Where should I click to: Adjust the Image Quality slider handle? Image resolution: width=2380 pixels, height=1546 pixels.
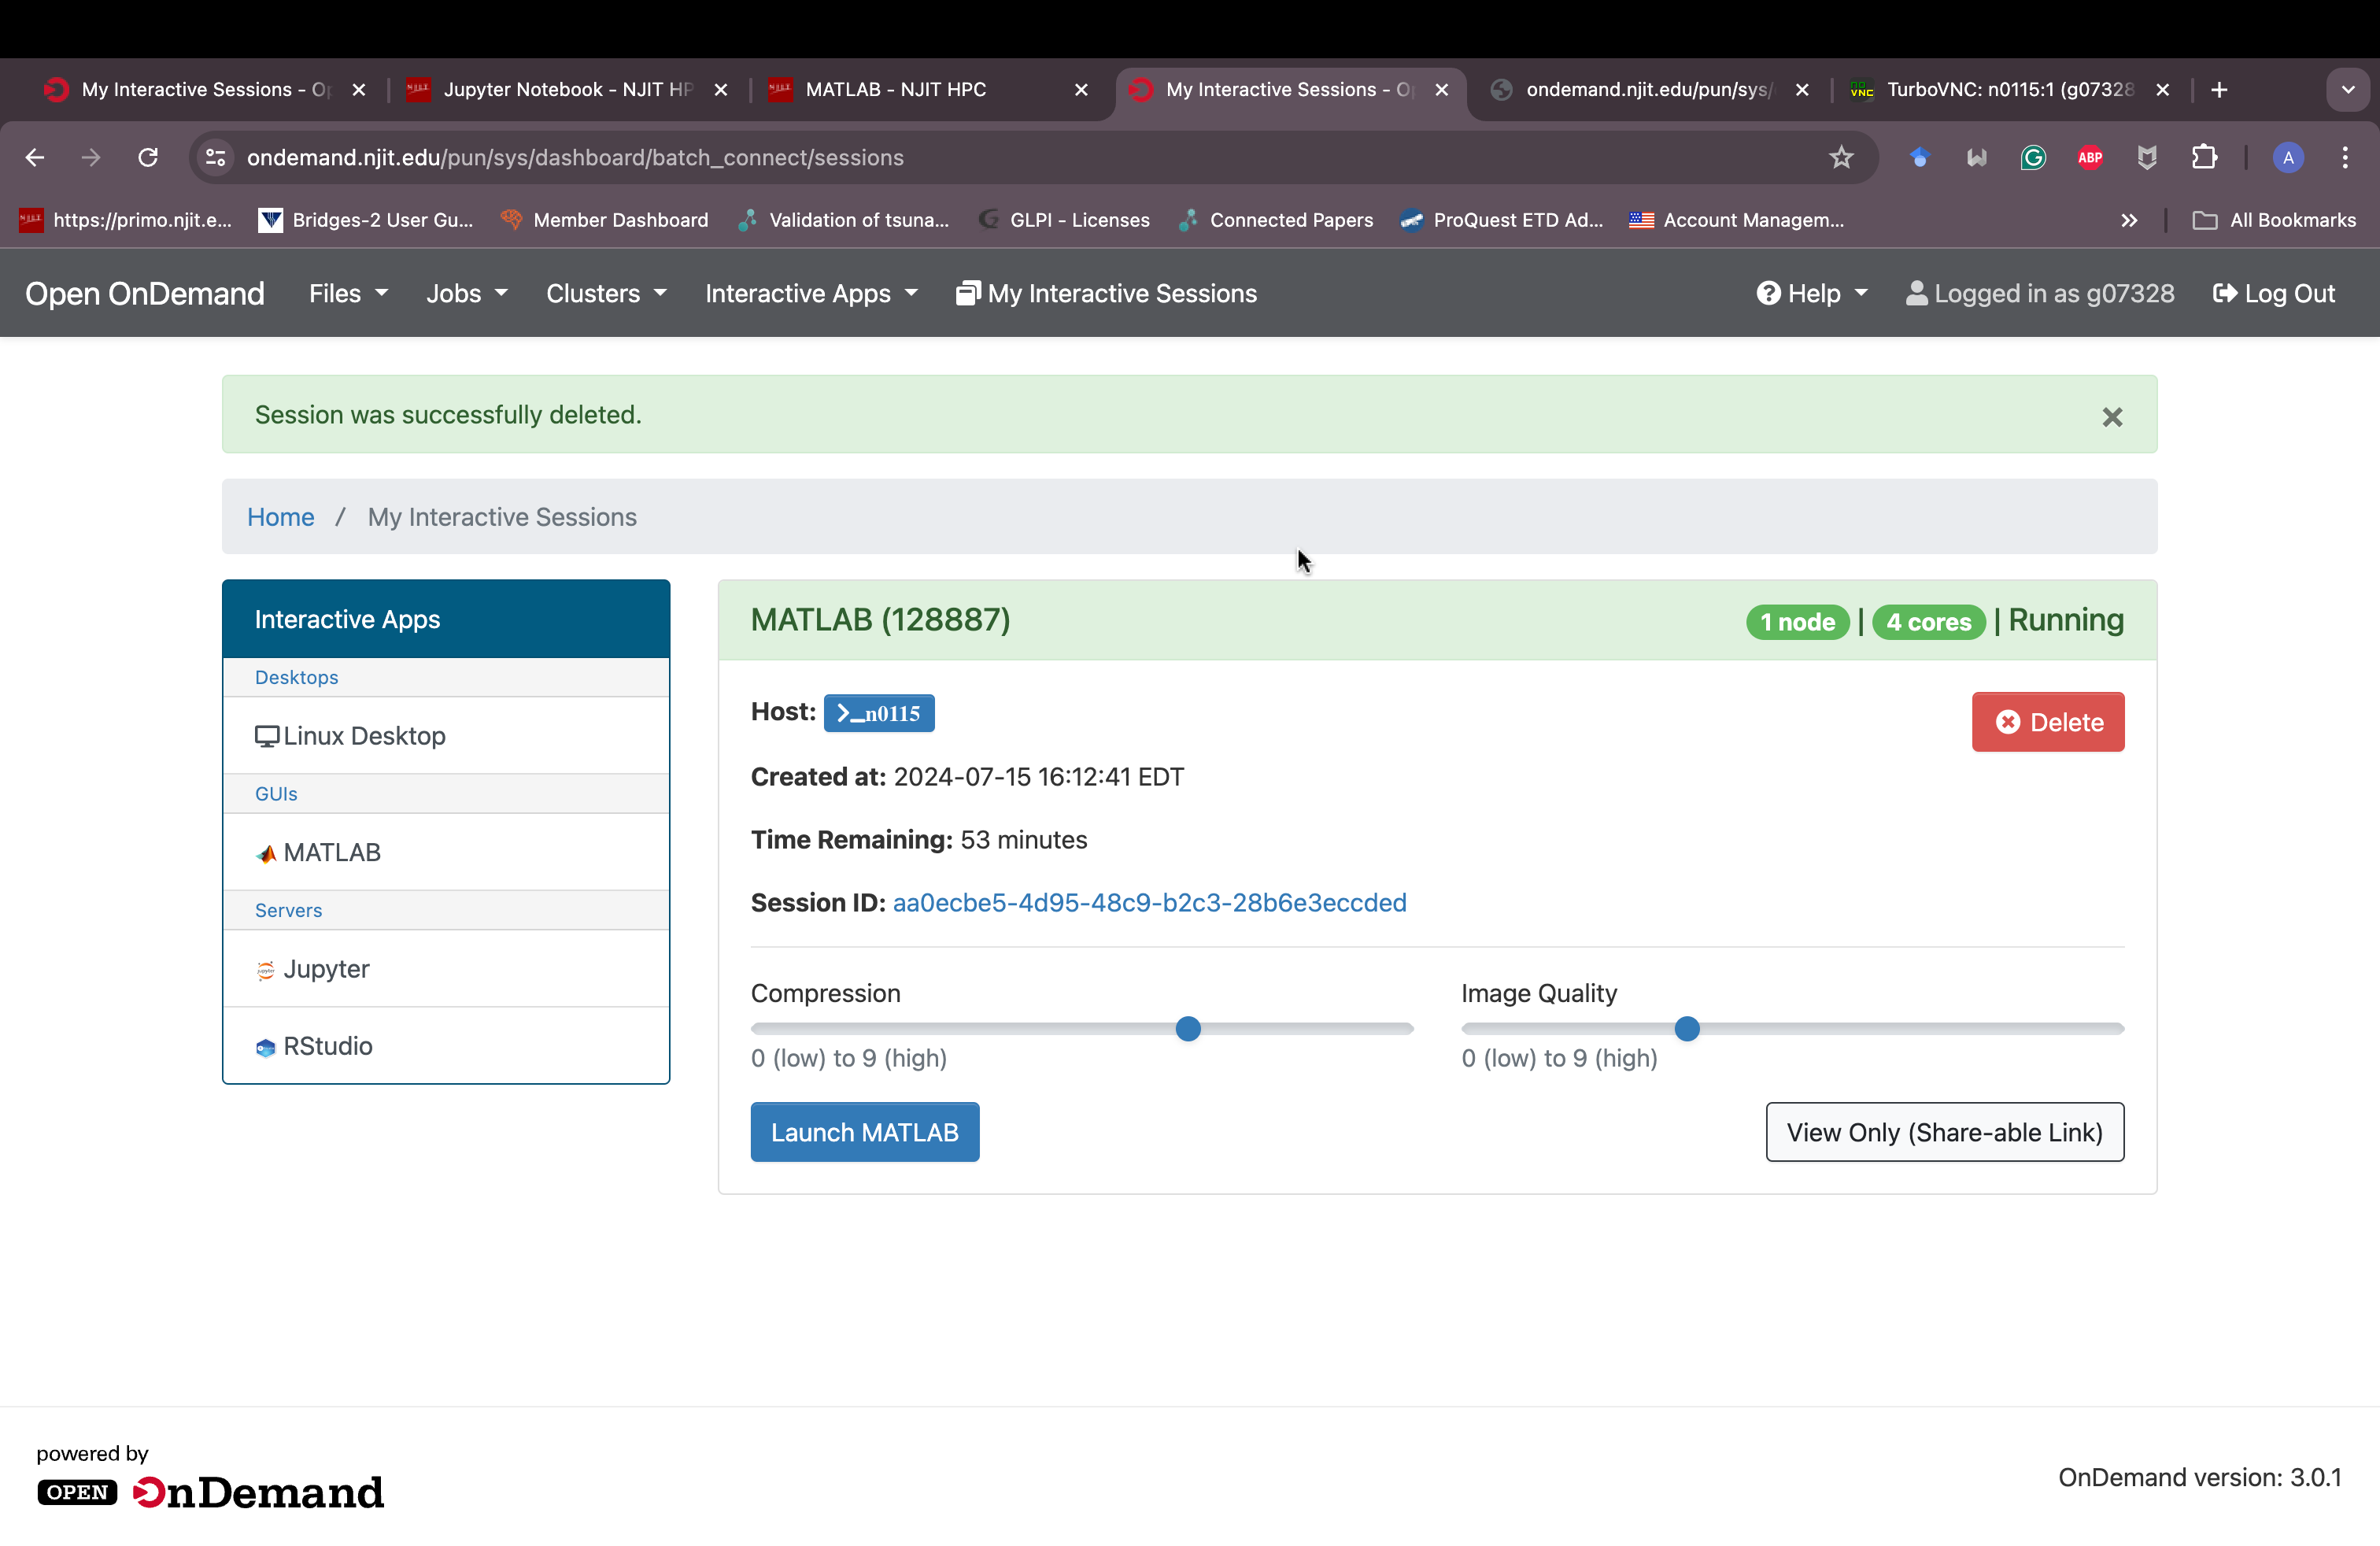click(1687, 1028)
